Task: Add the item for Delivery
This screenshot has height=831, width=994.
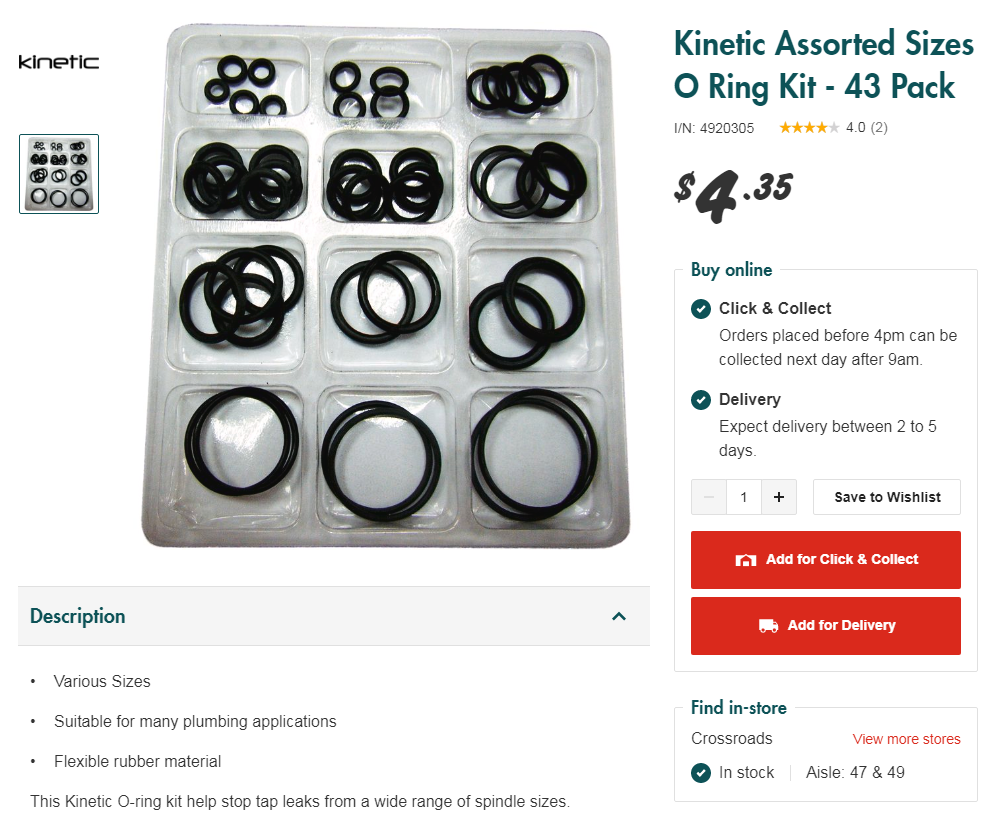Action: click(x=825, y=626)
